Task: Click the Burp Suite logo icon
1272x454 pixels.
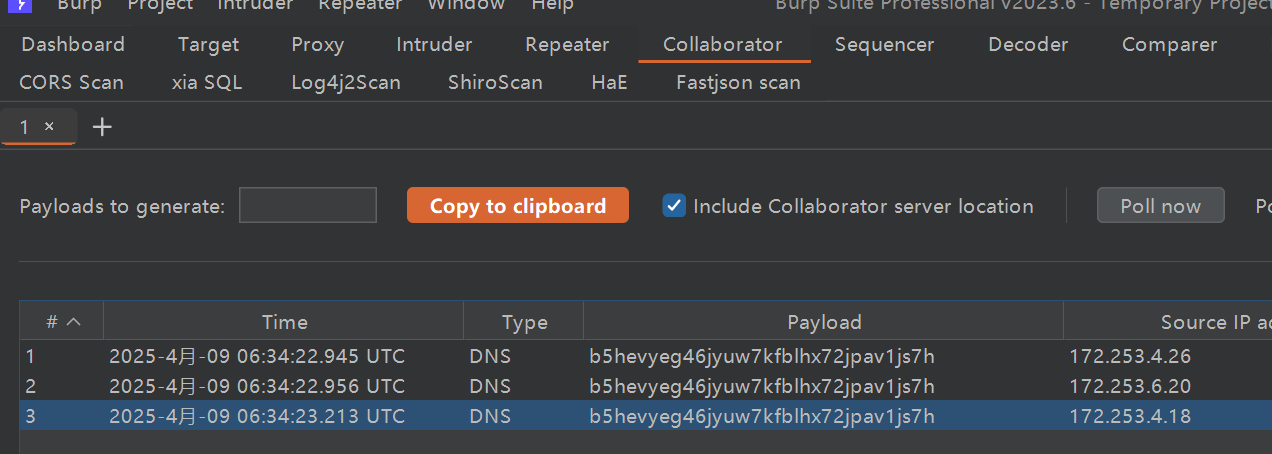Action: click(18, 5)
